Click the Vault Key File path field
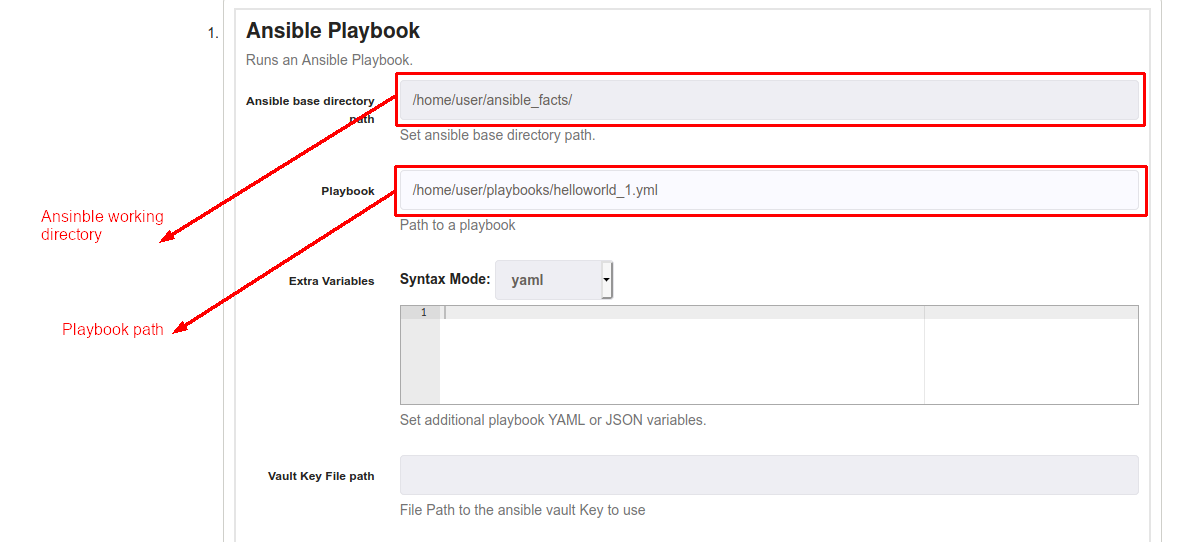The image size is (1181, 542). click(x=769, y=475)
